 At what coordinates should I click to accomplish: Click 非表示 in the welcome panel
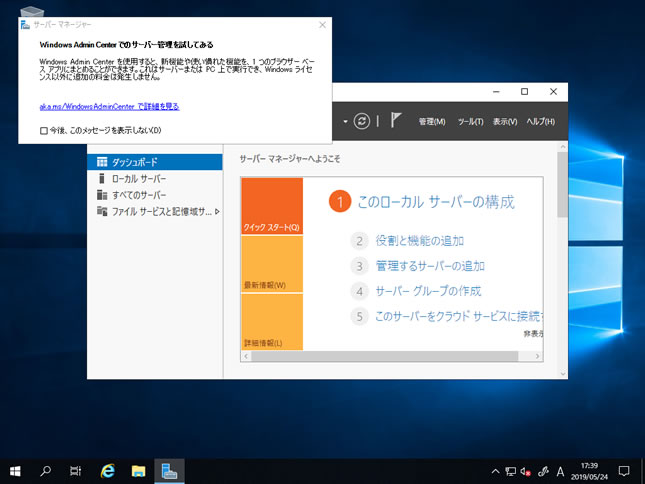coord(533,333)
